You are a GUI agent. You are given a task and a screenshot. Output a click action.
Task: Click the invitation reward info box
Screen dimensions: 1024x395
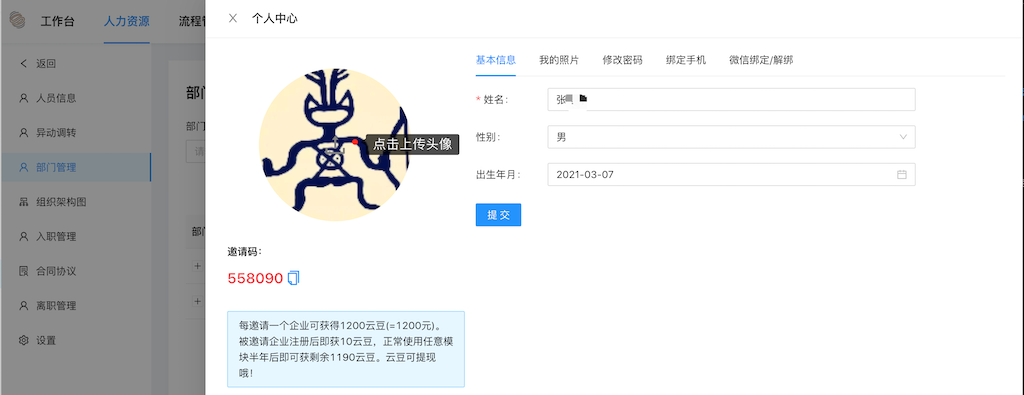[346, 349]
